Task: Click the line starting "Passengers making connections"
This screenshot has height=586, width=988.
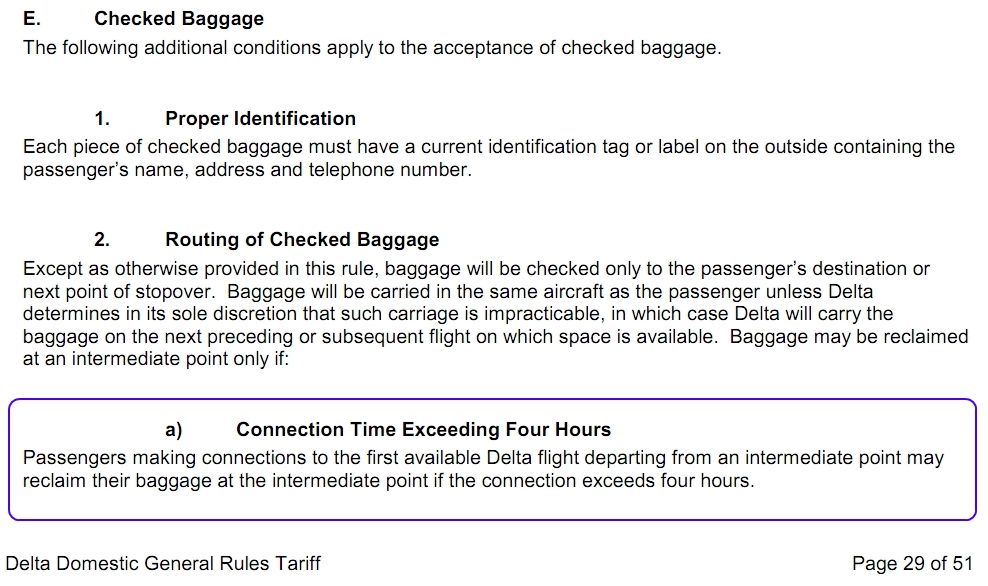Action: (483, 459)
